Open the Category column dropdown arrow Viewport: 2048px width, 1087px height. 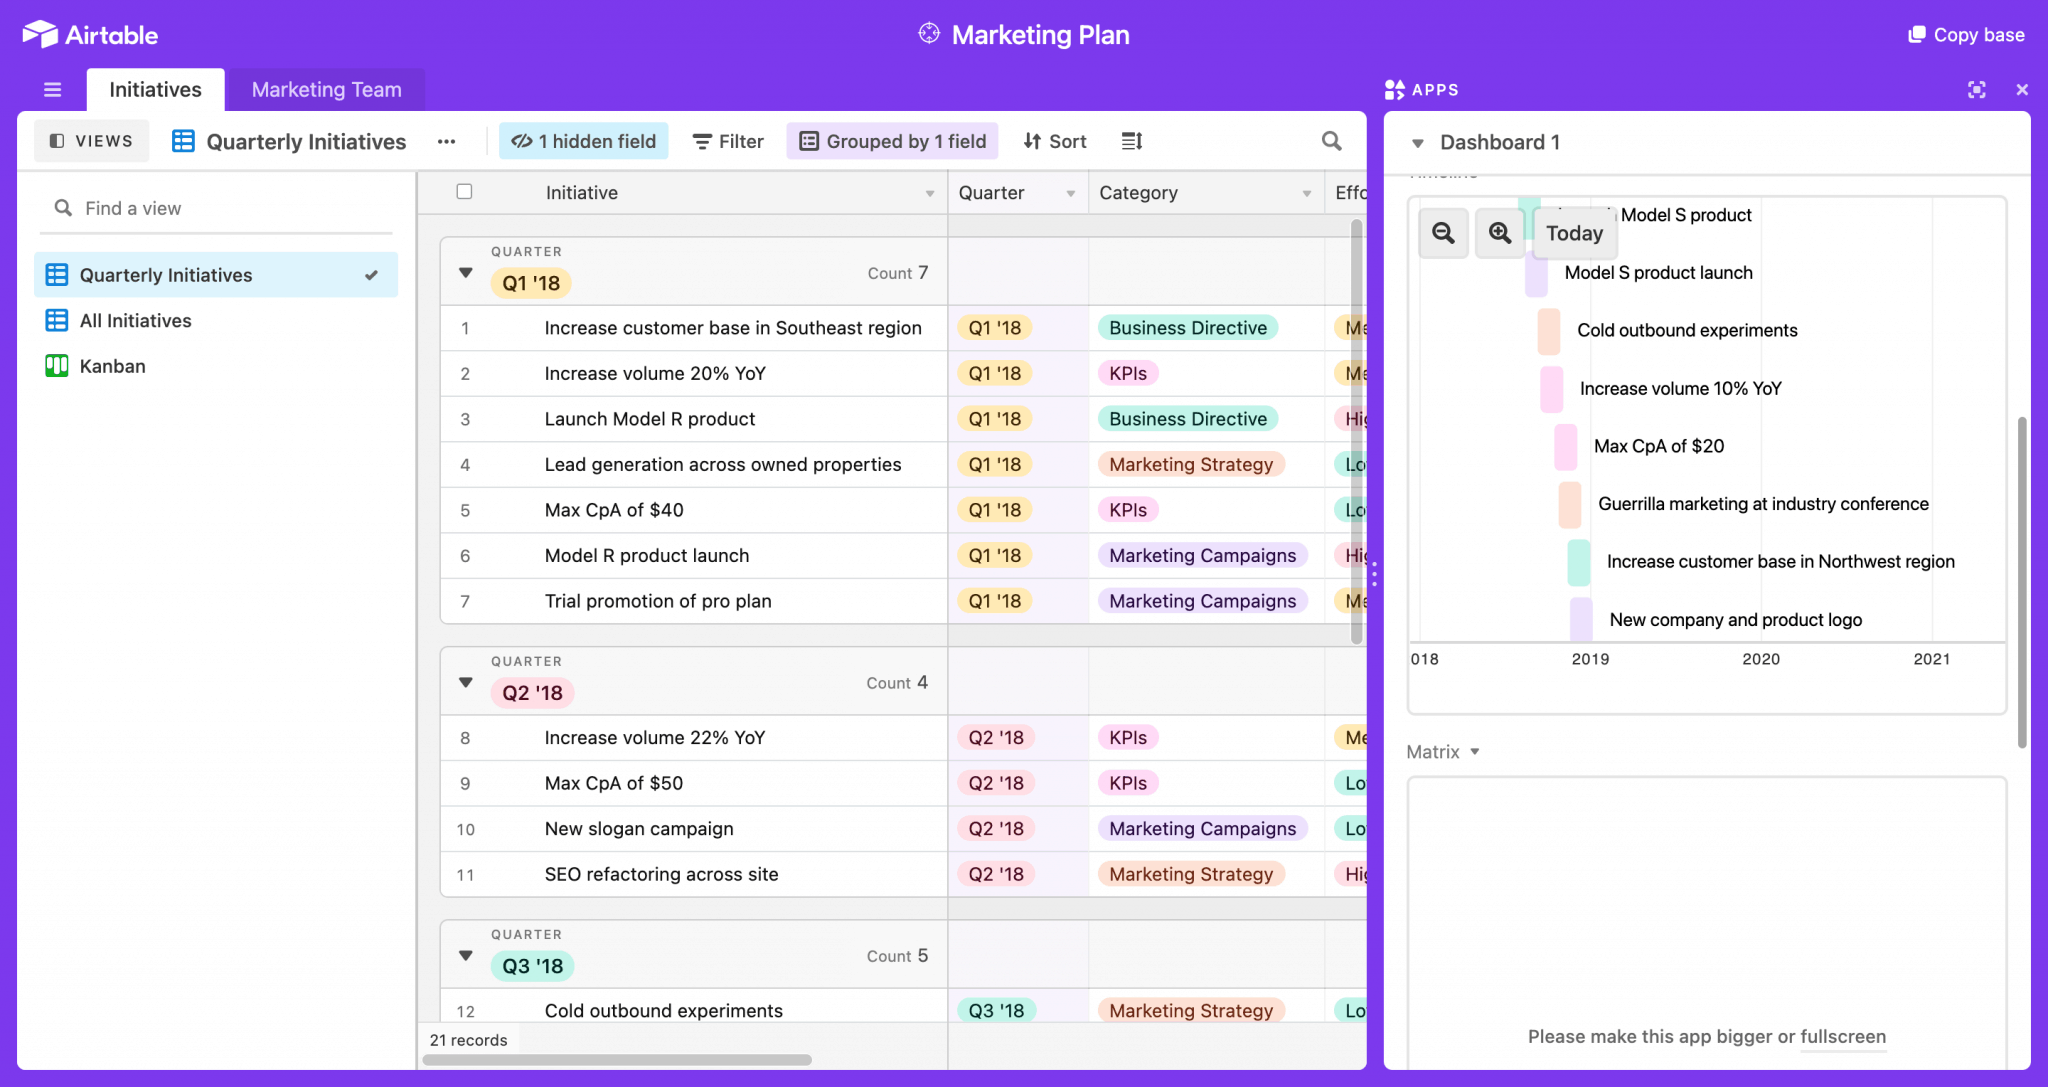[x=1306, y=193]
